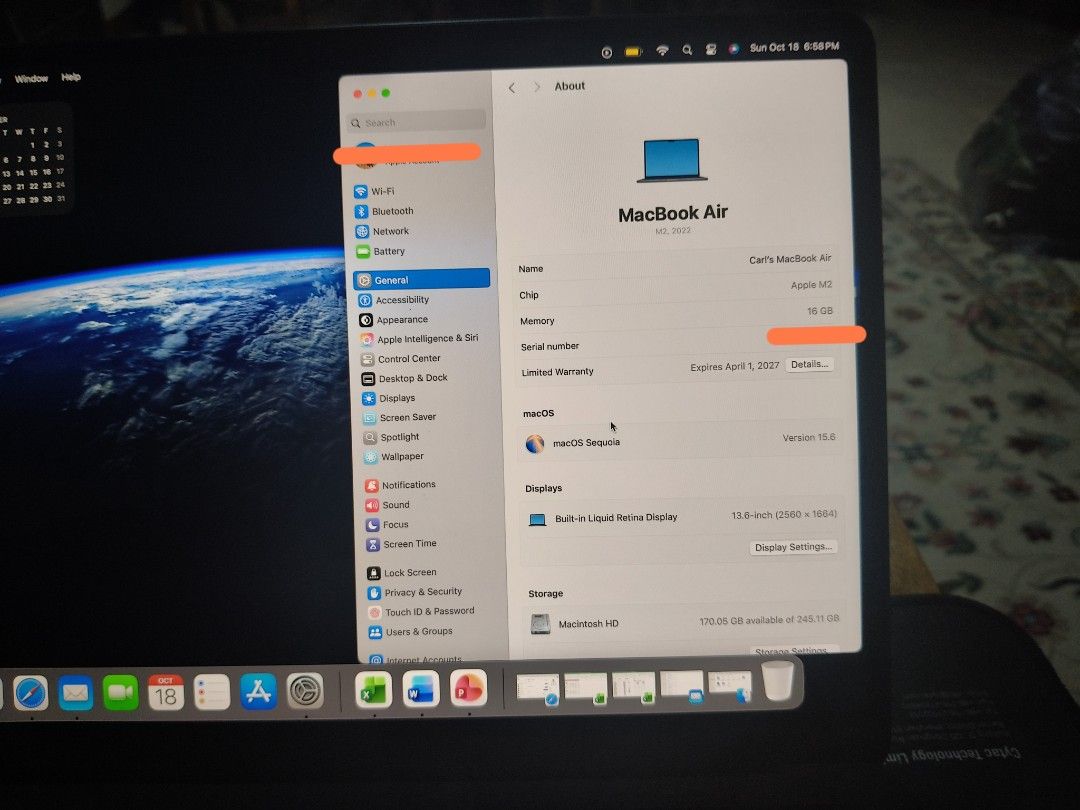This screenshot has width=1080, height=810.
Task: Open Safari from the Dock
Action: point(31,692)
